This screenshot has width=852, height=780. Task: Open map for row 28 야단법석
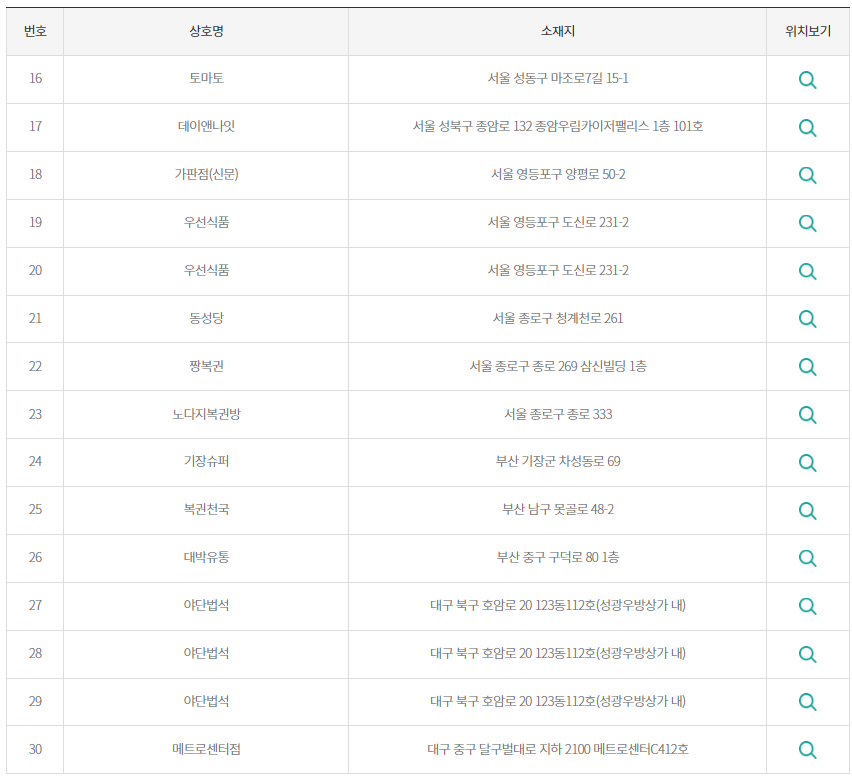807,654
